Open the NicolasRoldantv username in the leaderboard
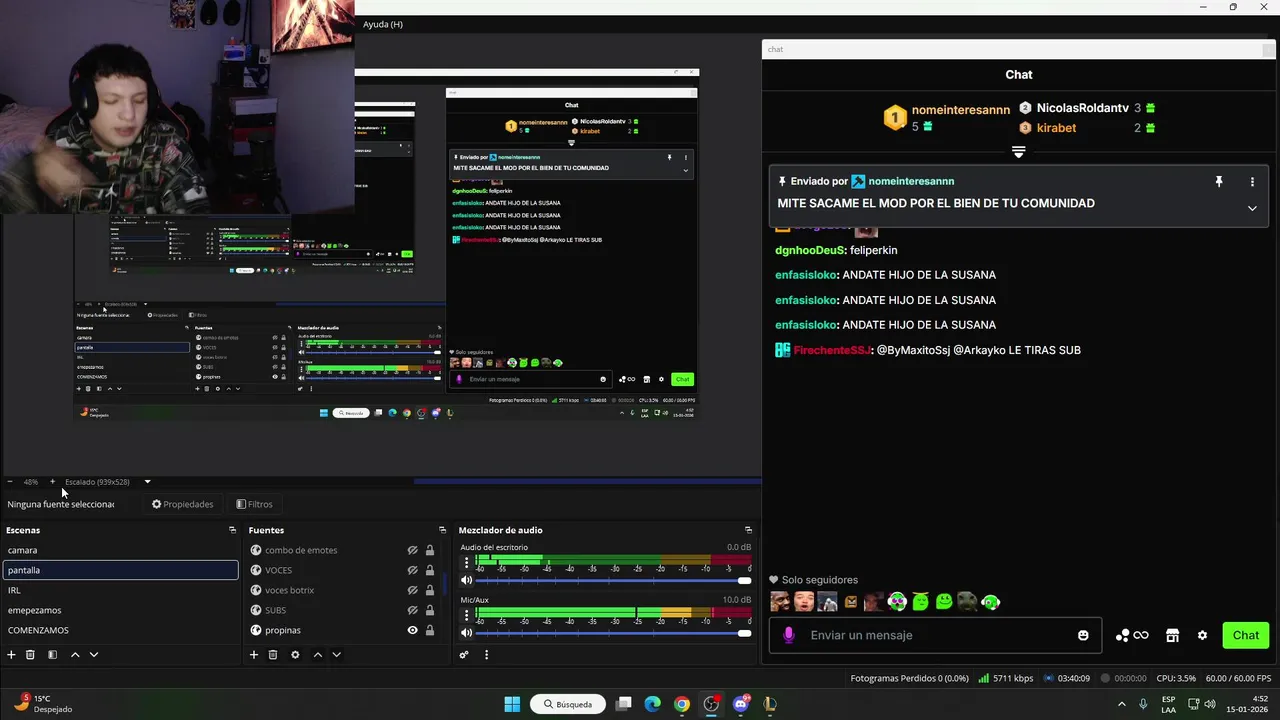 pos(1083,108)
